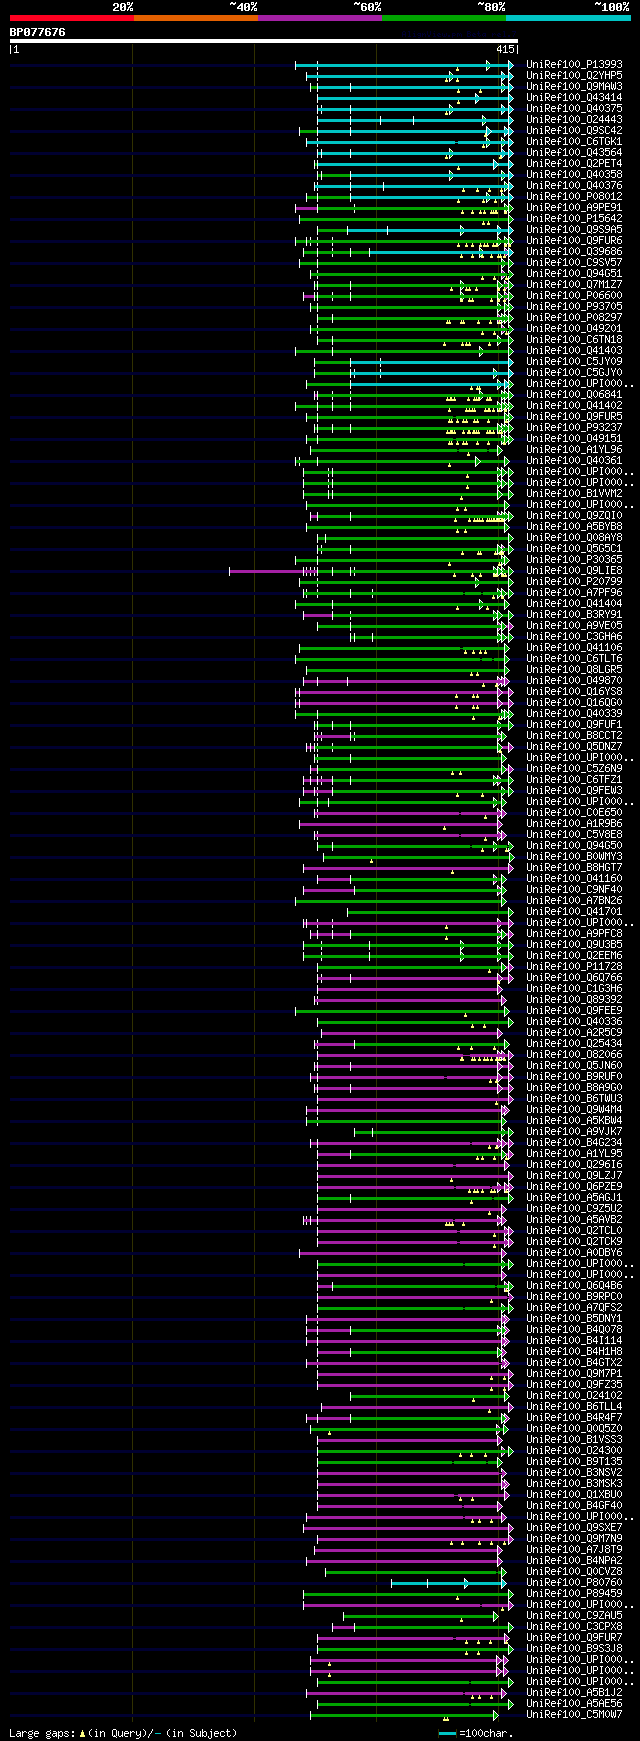The image size is (640, 1741).
Task: Select entry UniRef100_B6TLL4
Action: pos(574,1407)
